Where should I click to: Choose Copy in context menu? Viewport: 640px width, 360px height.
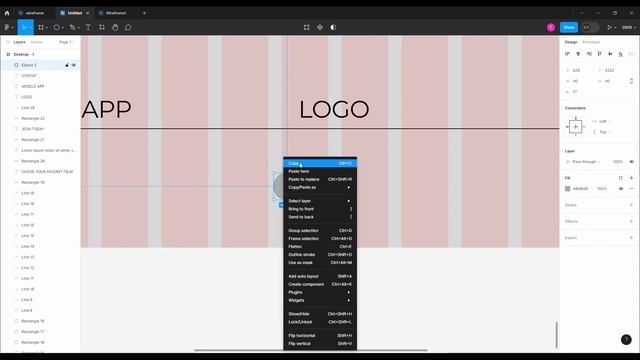coord(320,163)
